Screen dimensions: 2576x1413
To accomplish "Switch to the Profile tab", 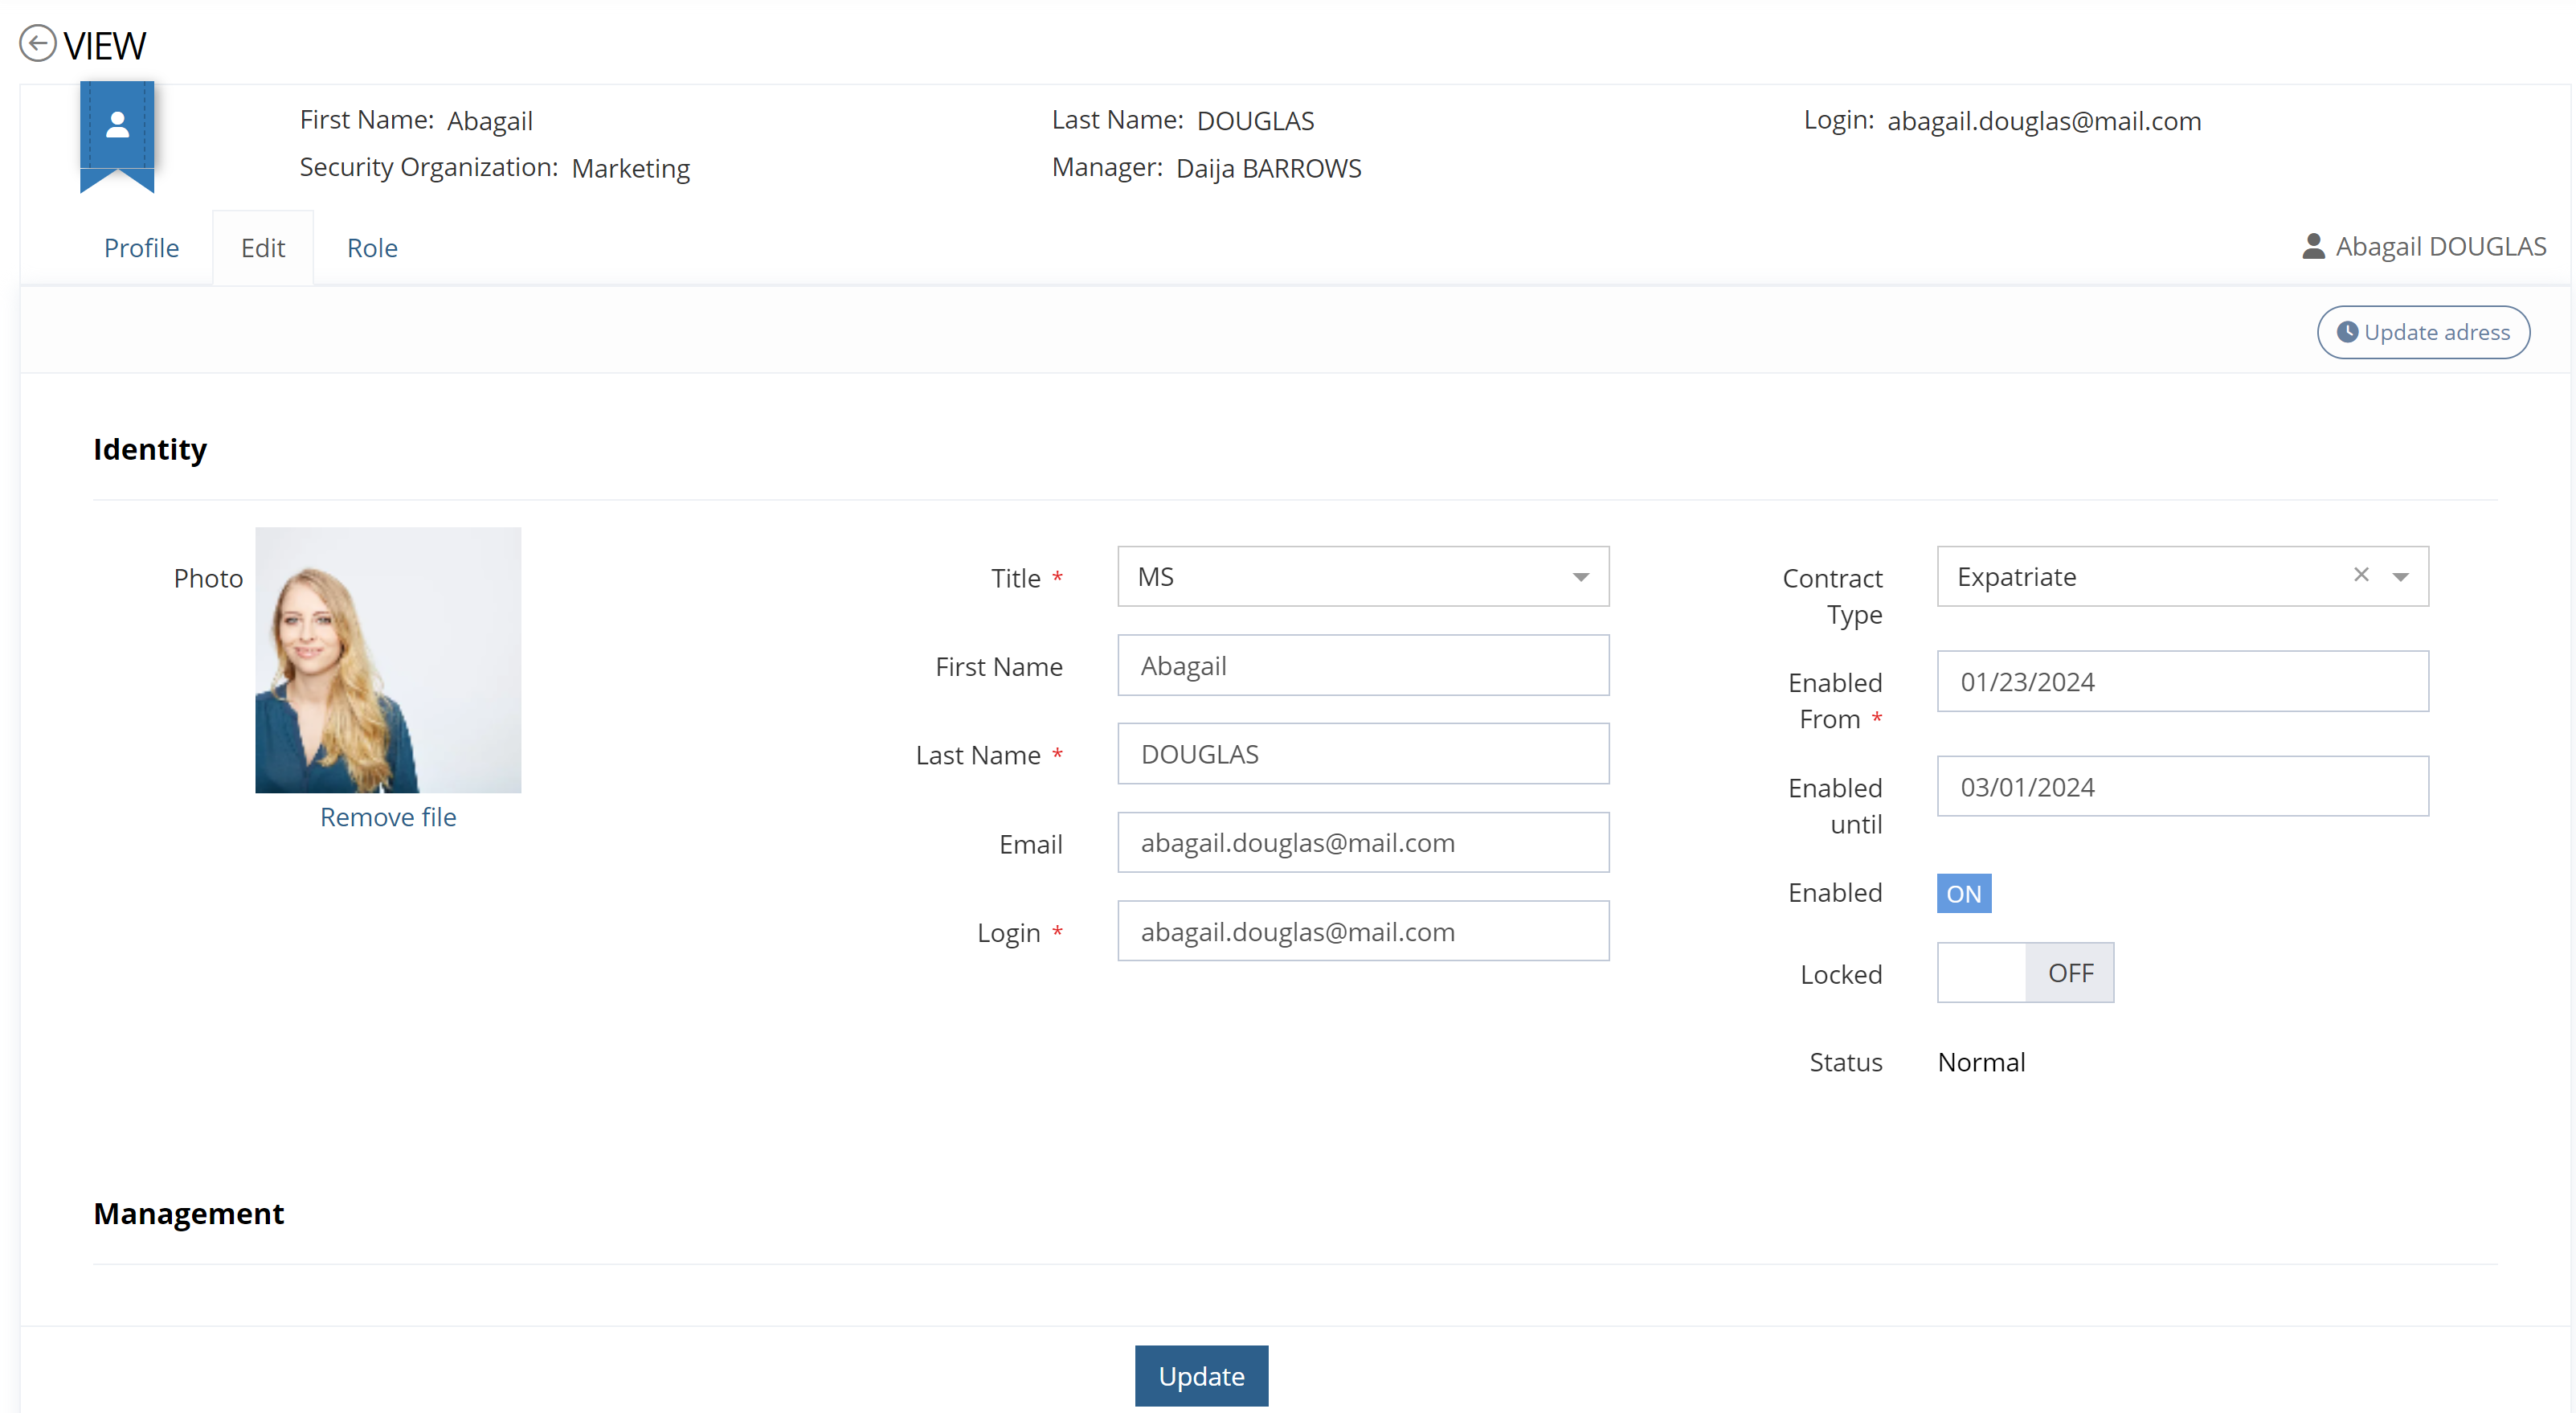I will coord(141,248).
